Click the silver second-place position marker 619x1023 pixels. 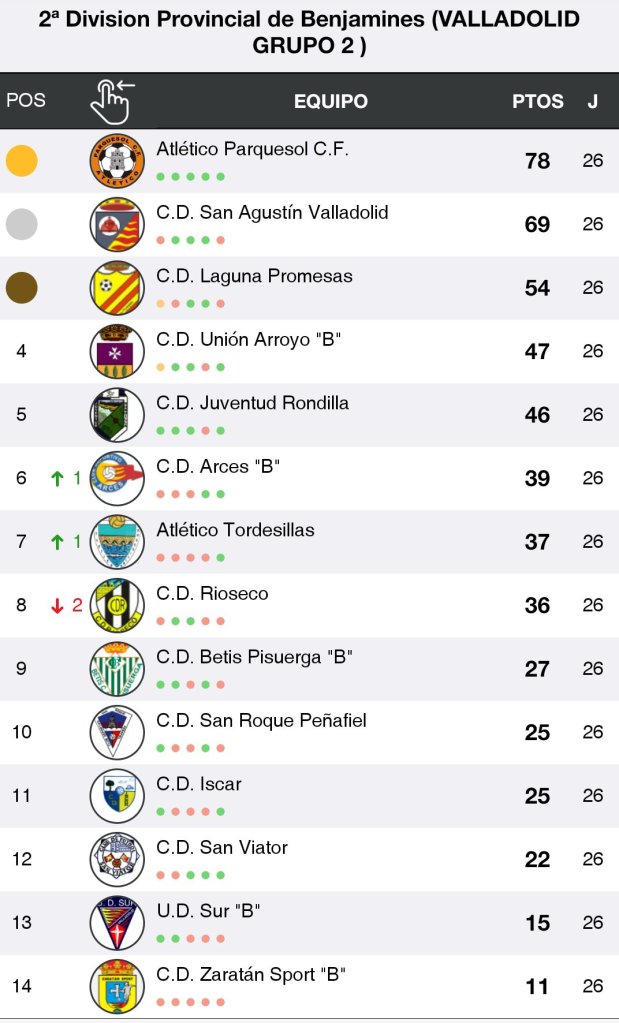coord(22,224)
